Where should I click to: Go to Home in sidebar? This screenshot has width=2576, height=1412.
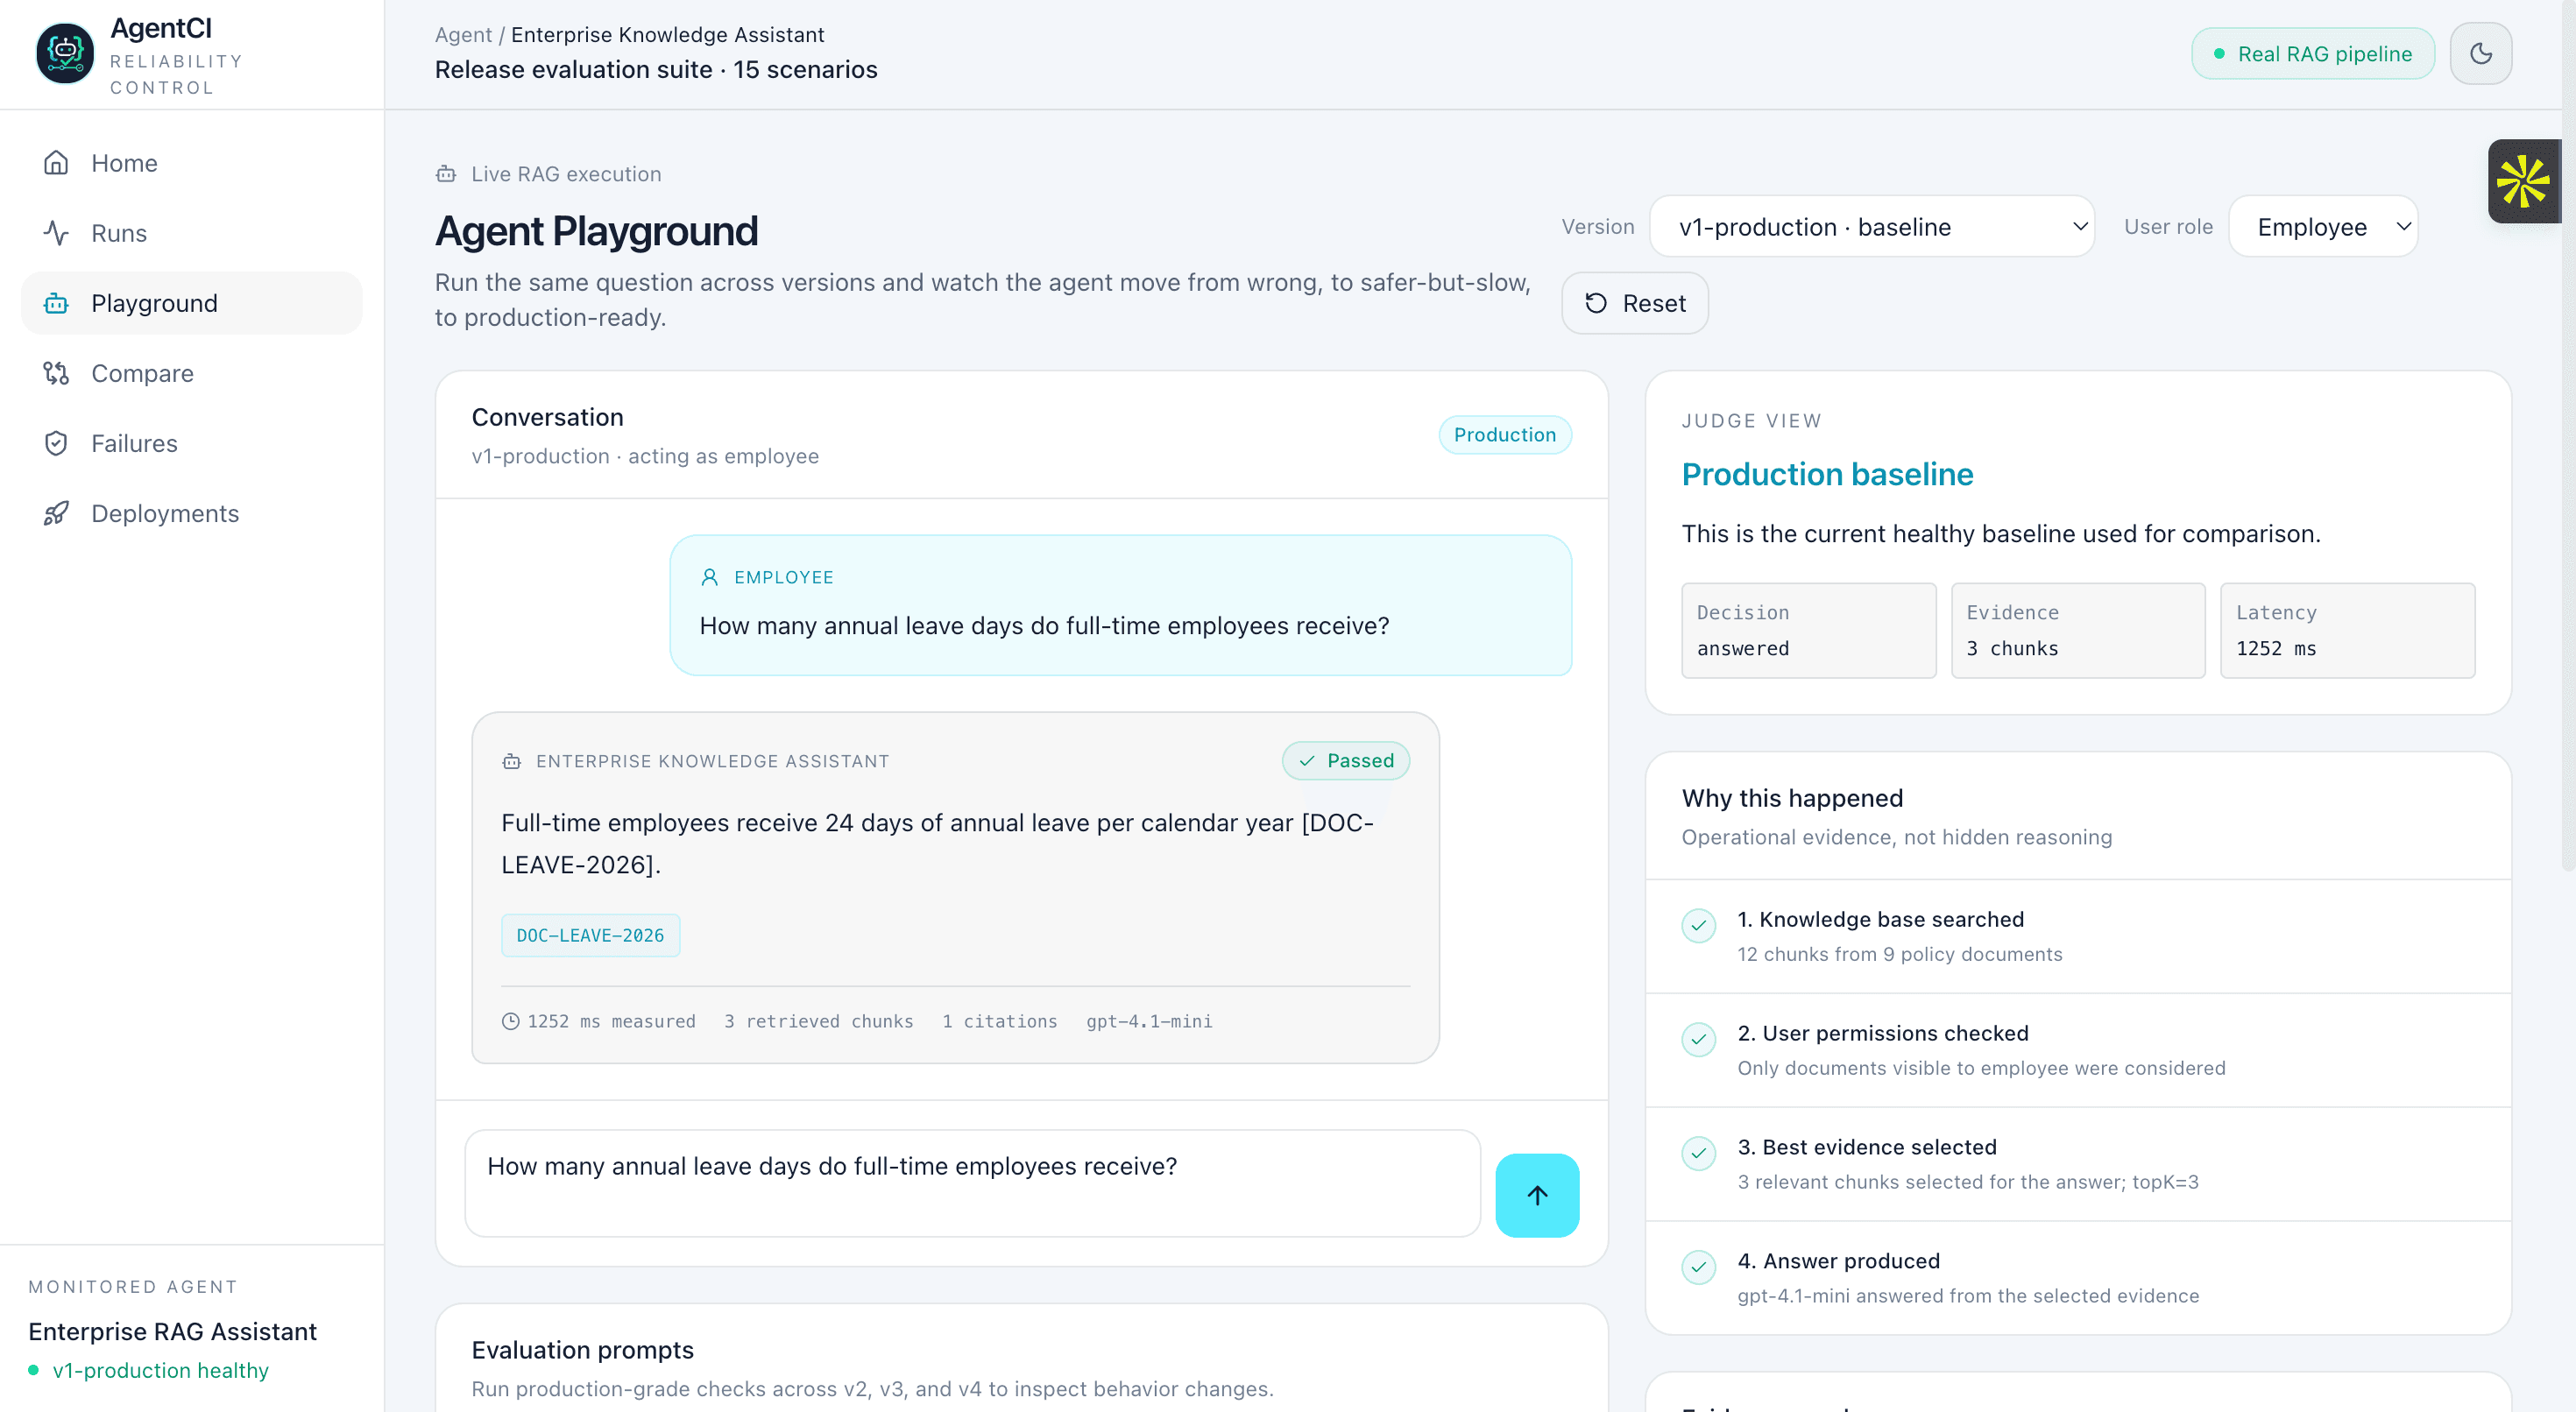pyautogui.click(x=191, y=162)
